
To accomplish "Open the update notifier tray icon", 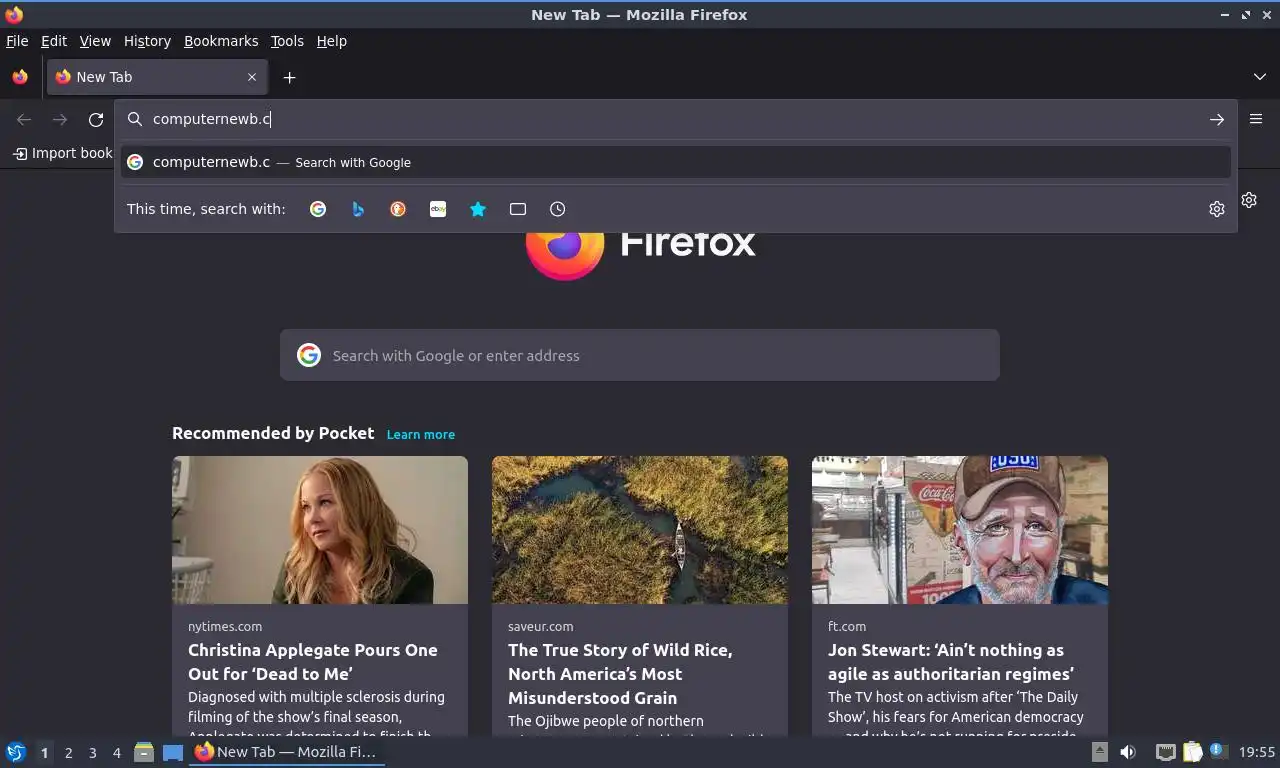I will (x=1218, y=750).
